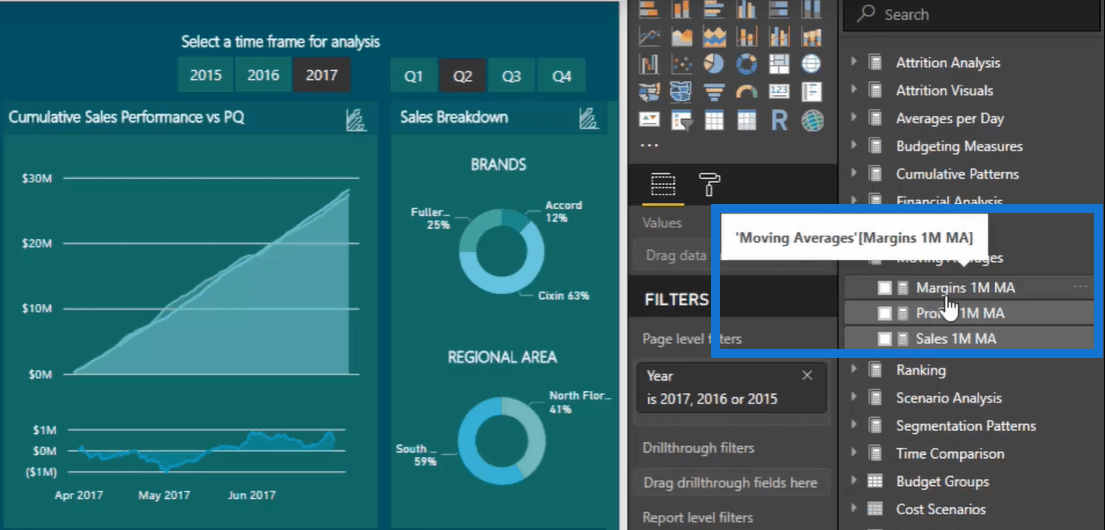The image size is (1105, 530).
Task: Select the Slicer visualization
Action: (x=681, y=121)
